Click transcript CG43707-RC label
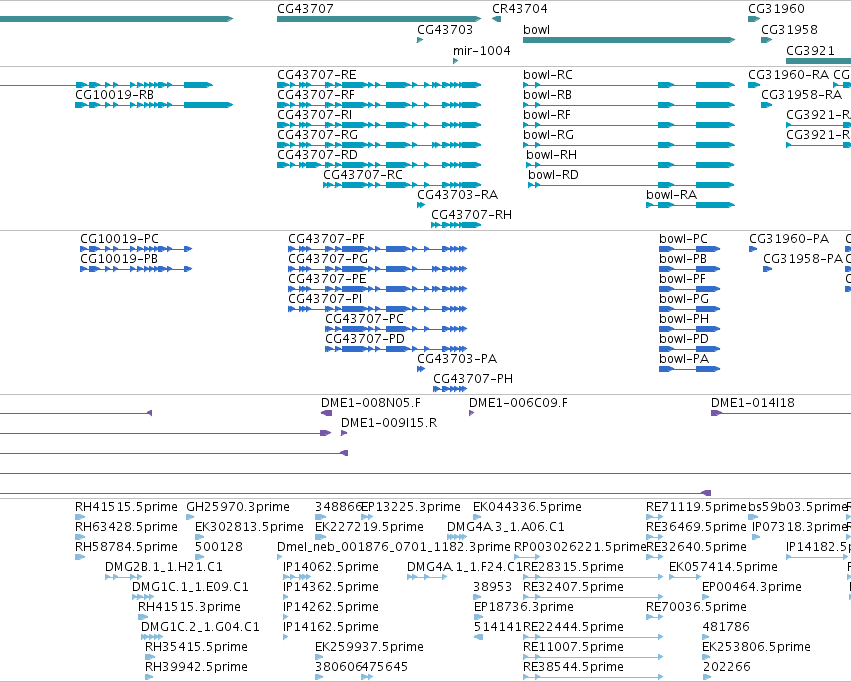The image size is (851, 682). tap(363, 175)
